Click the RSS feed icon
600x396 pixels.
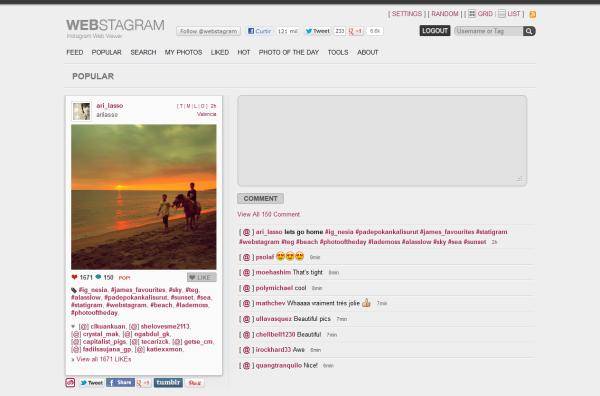(x=532, y=15)
